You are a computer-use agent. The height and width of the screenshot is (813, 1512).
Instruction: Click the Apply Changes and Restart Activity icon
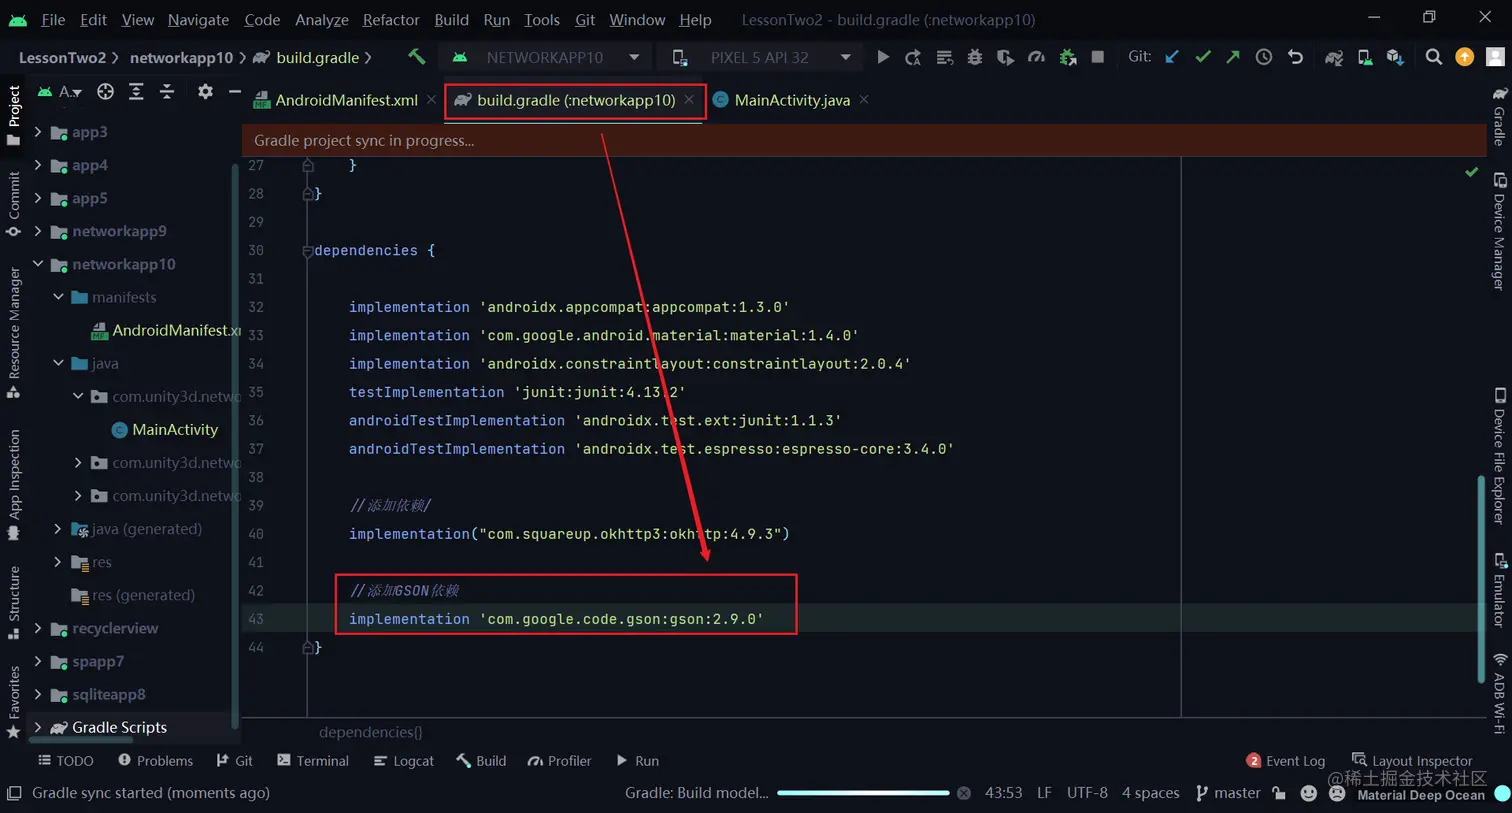913,57
